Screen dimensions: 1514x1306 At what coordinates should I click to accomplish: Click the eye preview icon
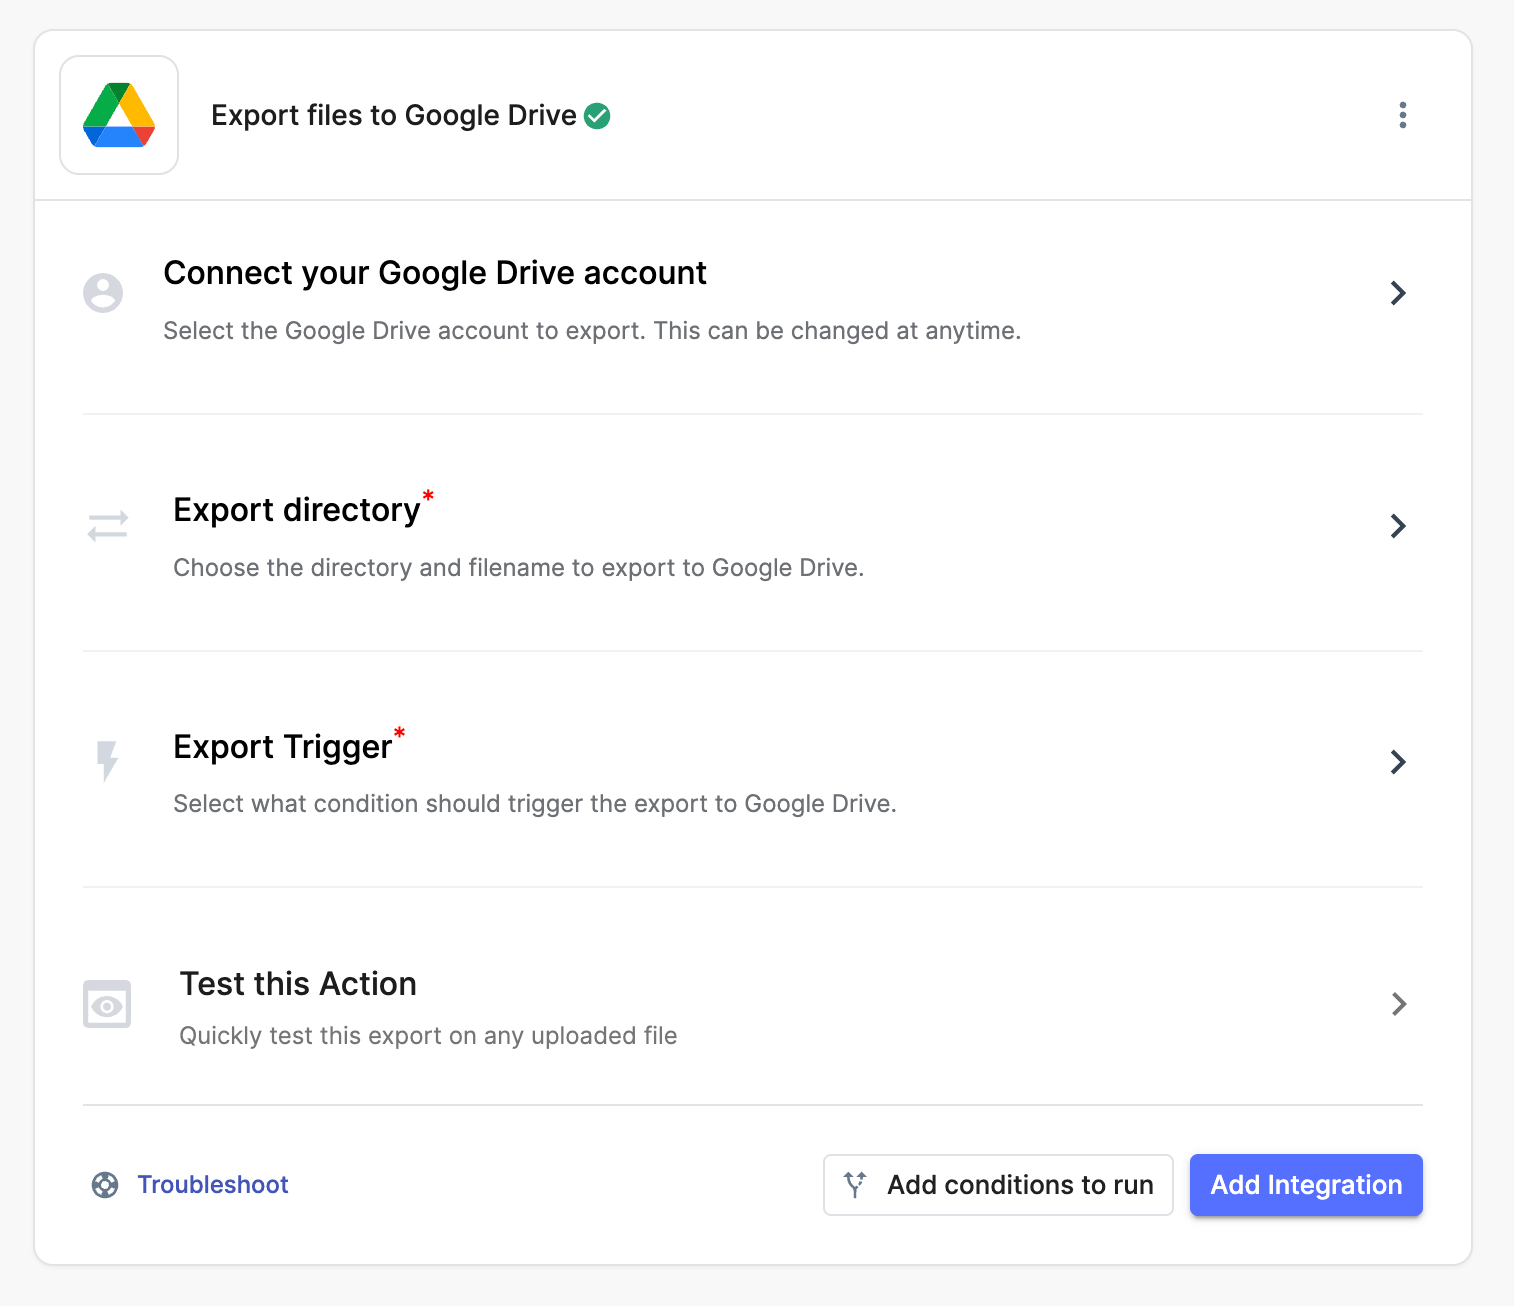coord(107,1004)
